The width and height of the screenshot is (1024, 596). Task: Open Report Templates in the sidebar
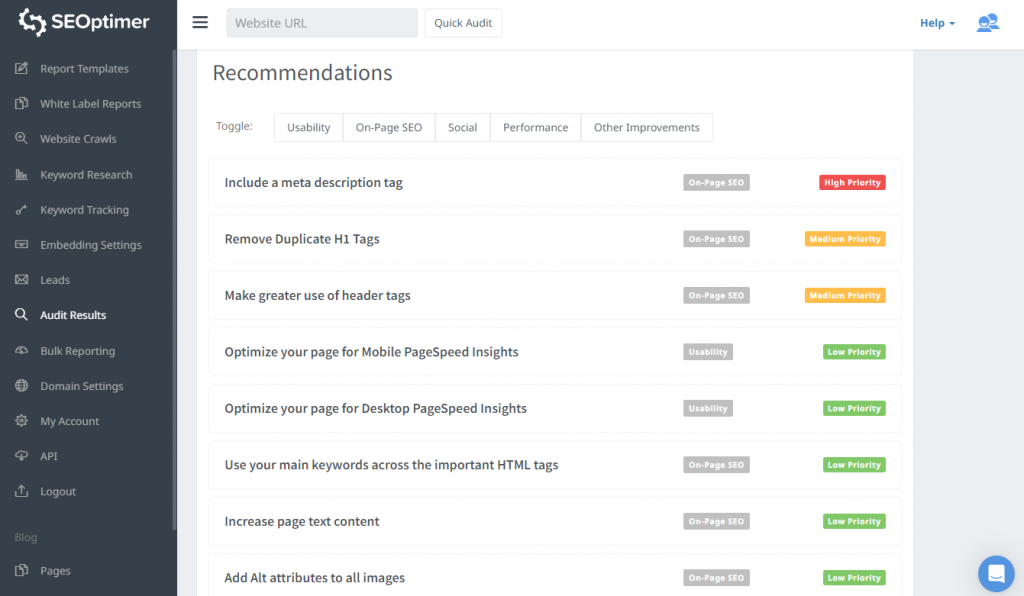point(84,69)
